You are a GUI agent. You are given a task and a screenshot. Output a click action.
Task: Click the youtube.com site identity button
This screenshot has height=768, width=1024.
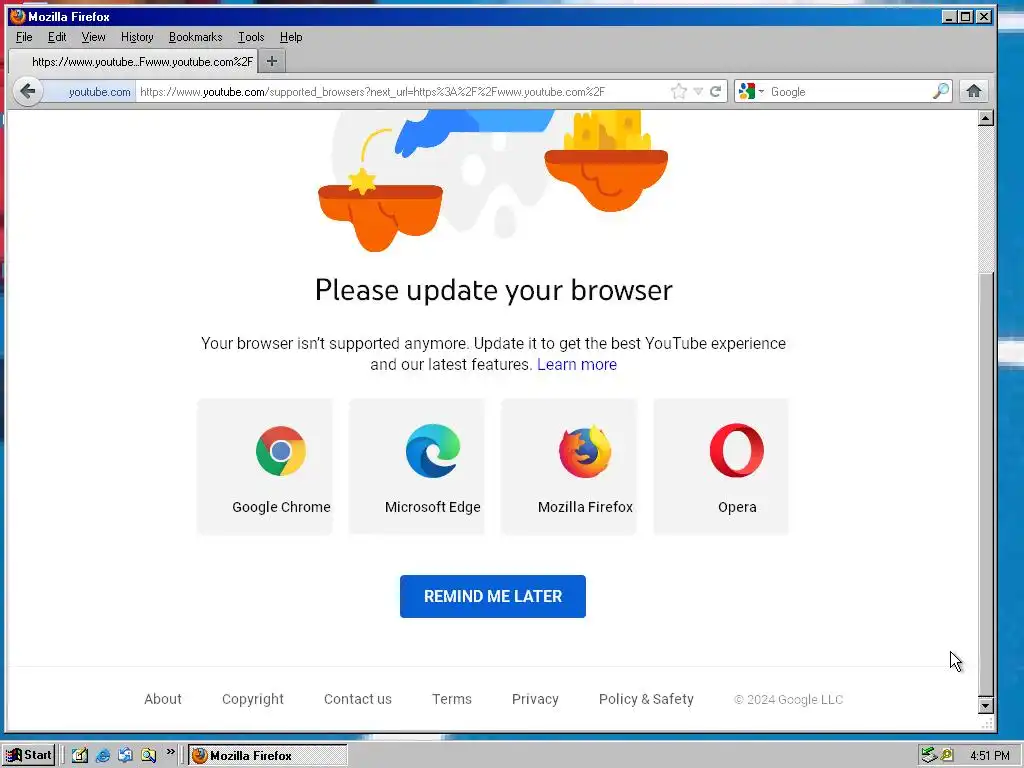tap(90, 91)
